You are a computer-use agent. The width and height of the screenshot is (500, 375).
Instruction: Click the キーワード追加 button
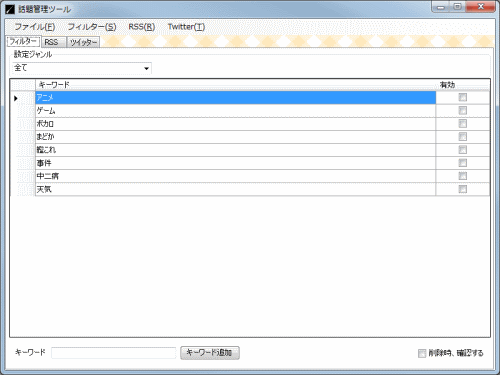tap(210, 353)
